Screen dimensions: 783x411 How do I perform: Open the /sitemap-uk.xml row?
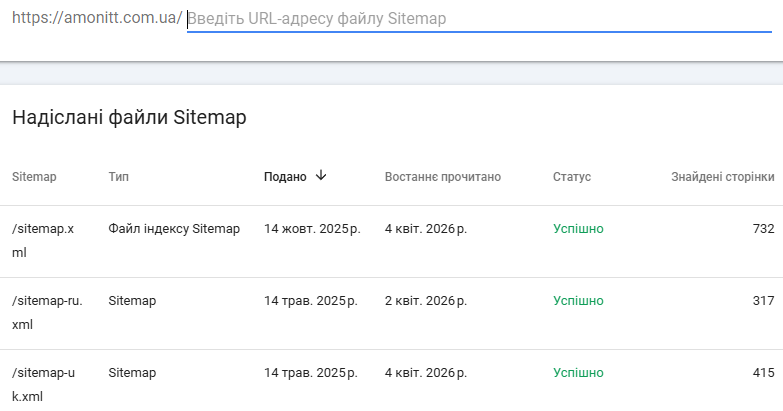43,385
